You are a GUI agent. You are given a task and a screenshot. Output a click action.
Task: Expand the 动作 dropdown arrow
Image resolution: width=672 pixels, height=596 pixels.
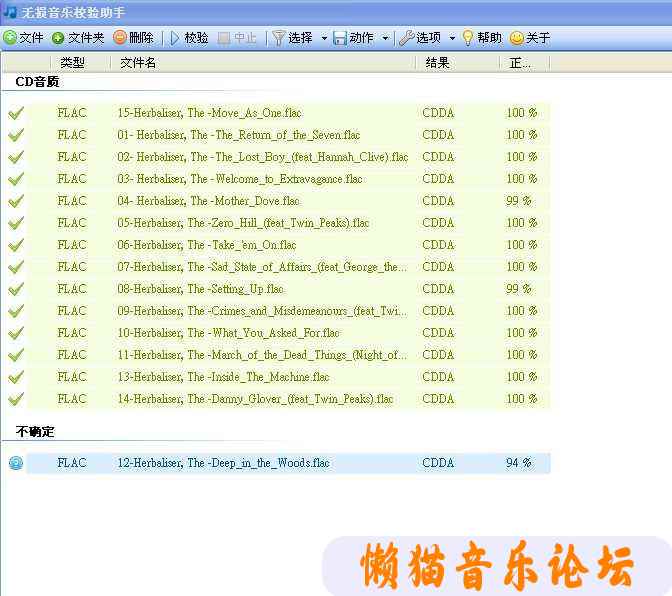click(385, 39)
